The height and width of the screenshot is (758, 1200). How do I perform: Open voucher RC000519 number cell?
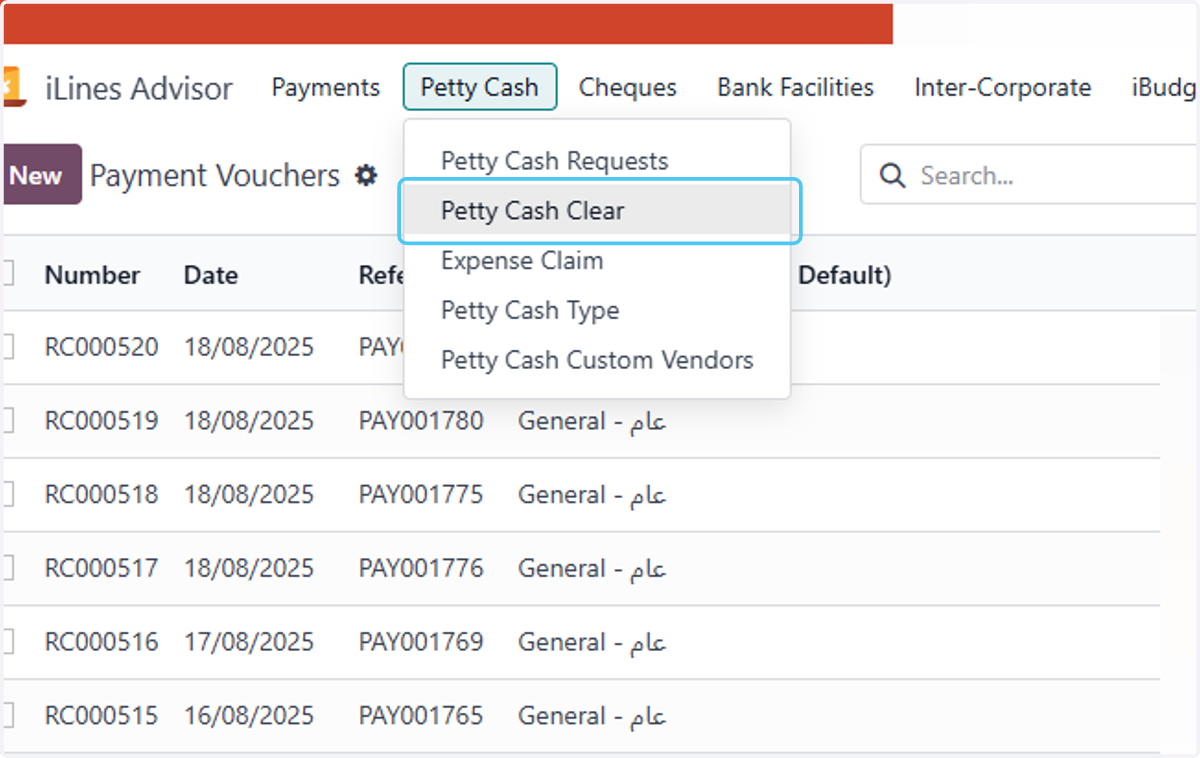(102, 421)
